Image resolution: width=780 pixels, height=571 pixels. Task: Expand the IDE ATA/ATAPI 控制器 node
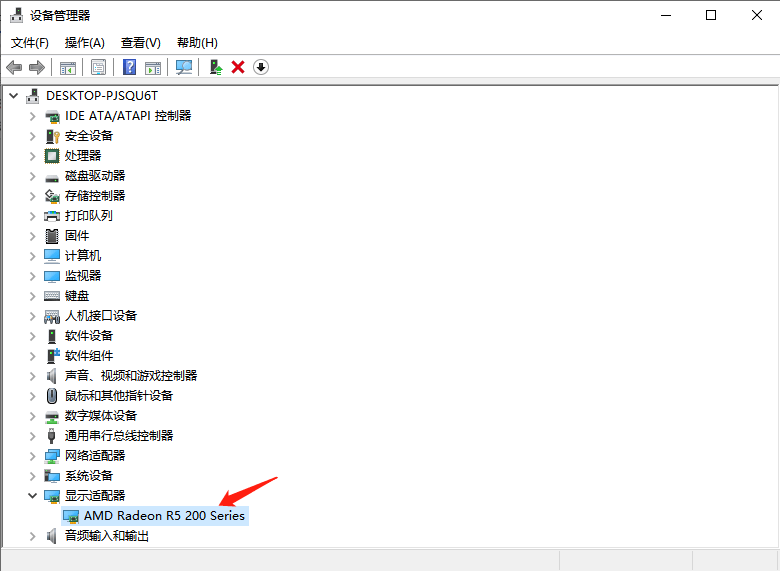point(33,115)
